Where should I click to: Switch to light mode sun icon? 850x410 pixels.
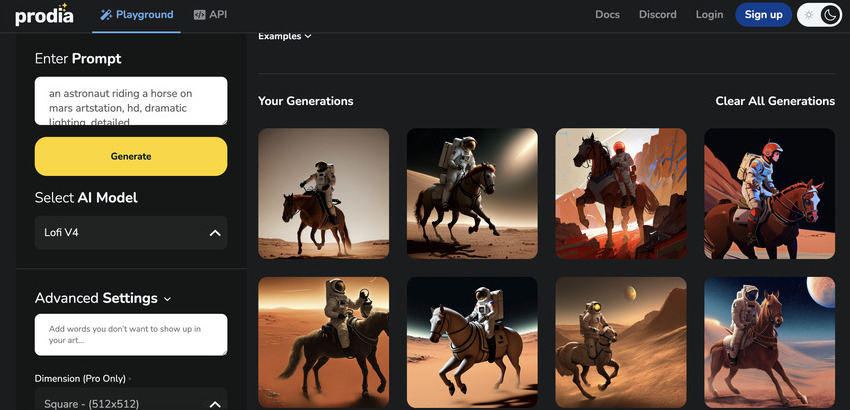coord(809,15)
